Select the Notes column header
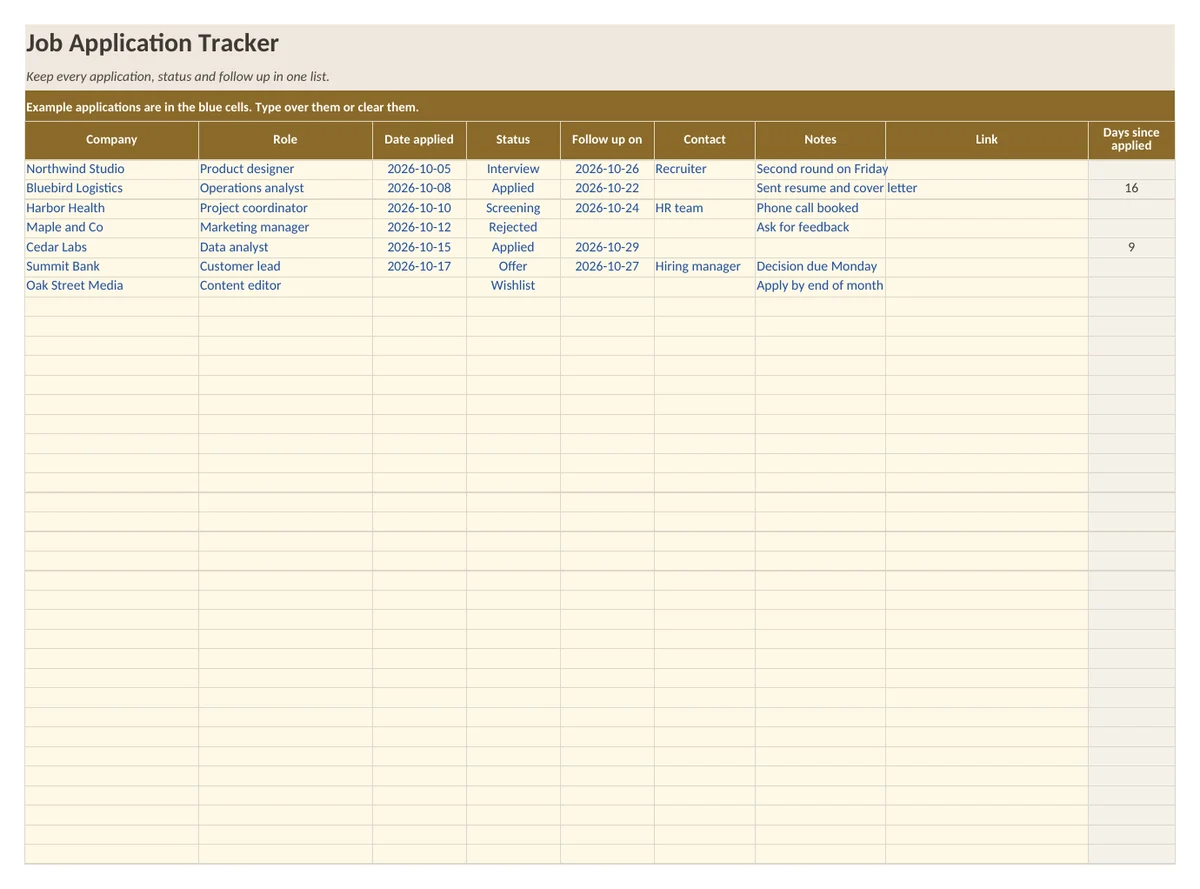The image size is (1200, 889). pyautogui.click(x=820, y=140)
